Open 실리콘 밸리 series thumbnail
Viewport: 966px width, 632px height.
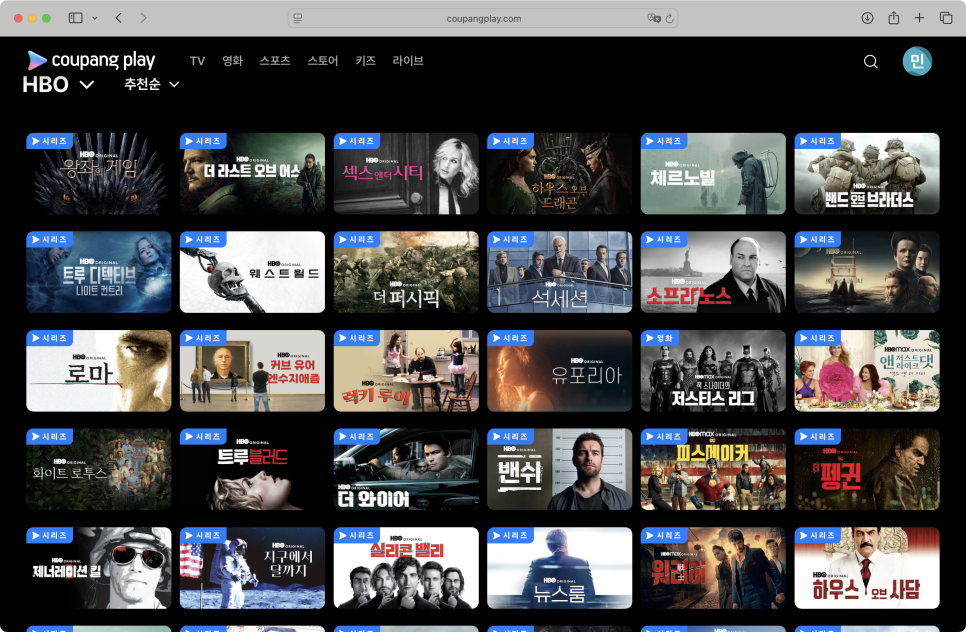(x=406, y=568)
